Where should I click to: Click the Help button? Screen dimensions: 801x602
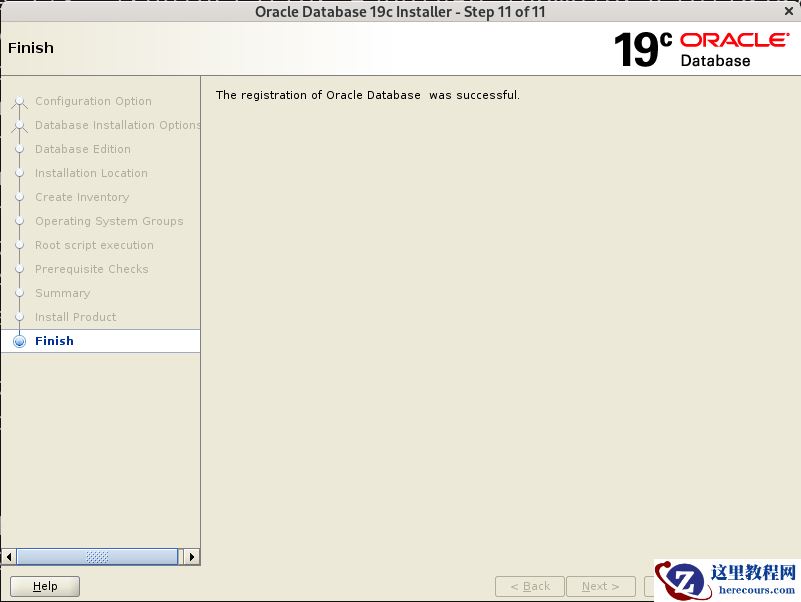45,586
